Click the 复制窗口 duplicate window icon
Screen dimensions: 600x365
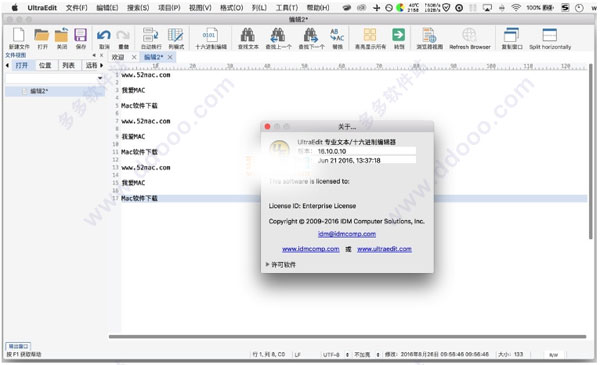point(512,35)
